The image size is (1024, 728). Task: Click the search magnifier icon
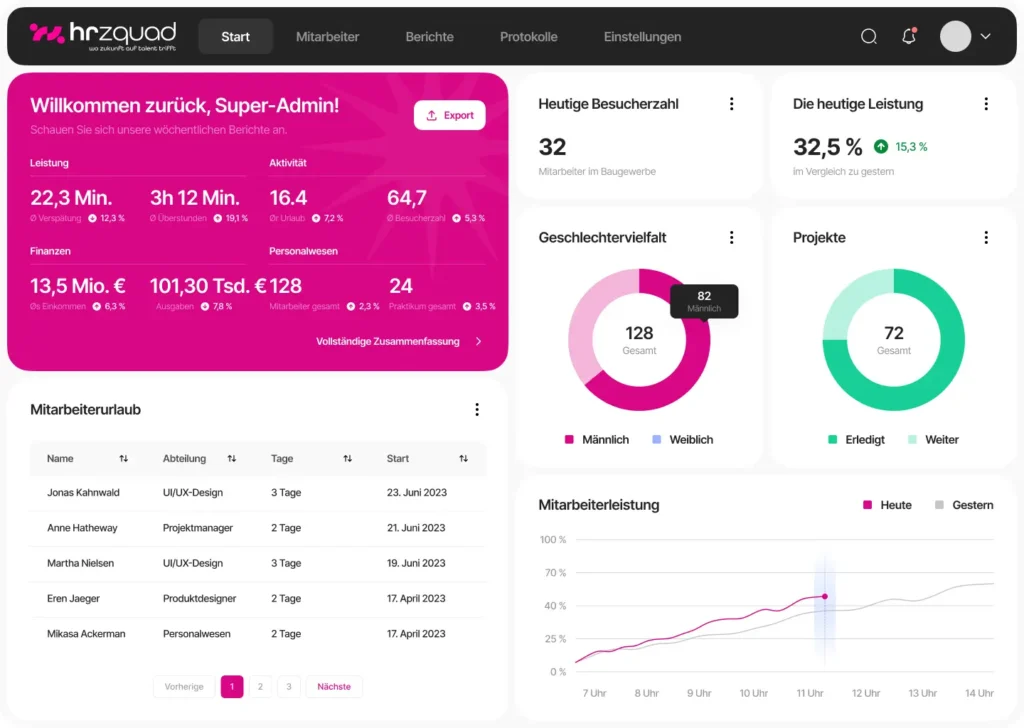coord(869,37)
